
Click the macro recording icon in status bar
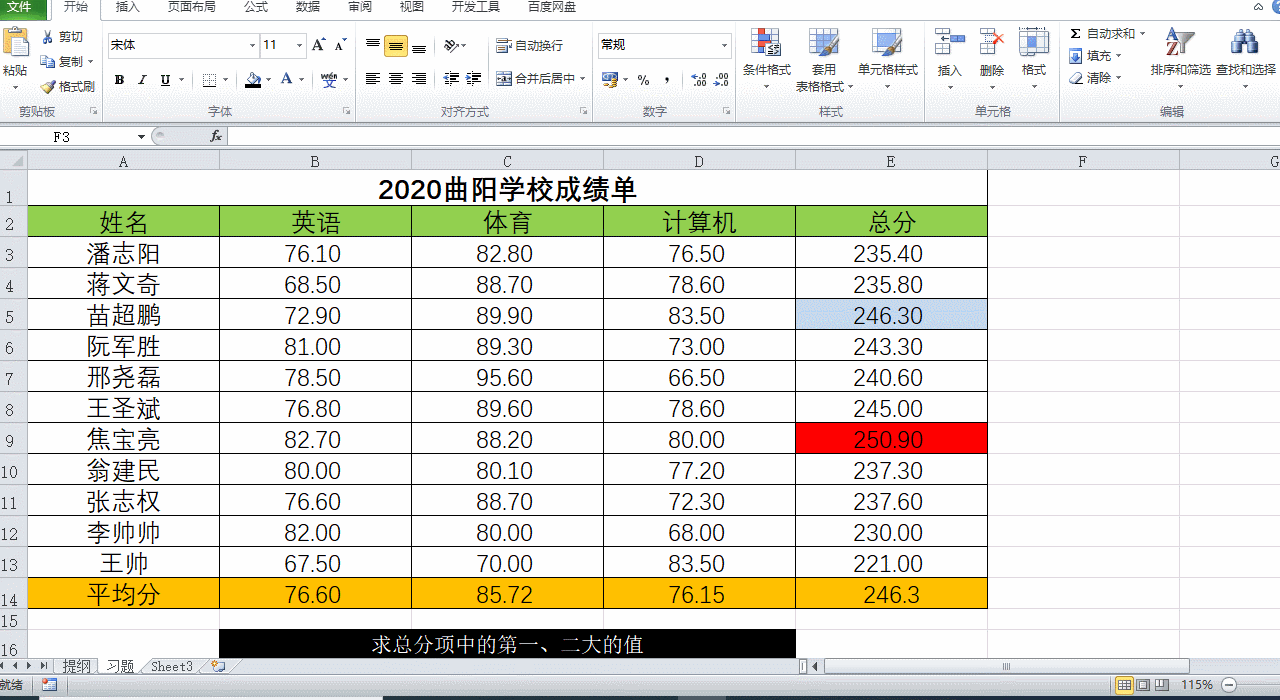coord(49,685)
